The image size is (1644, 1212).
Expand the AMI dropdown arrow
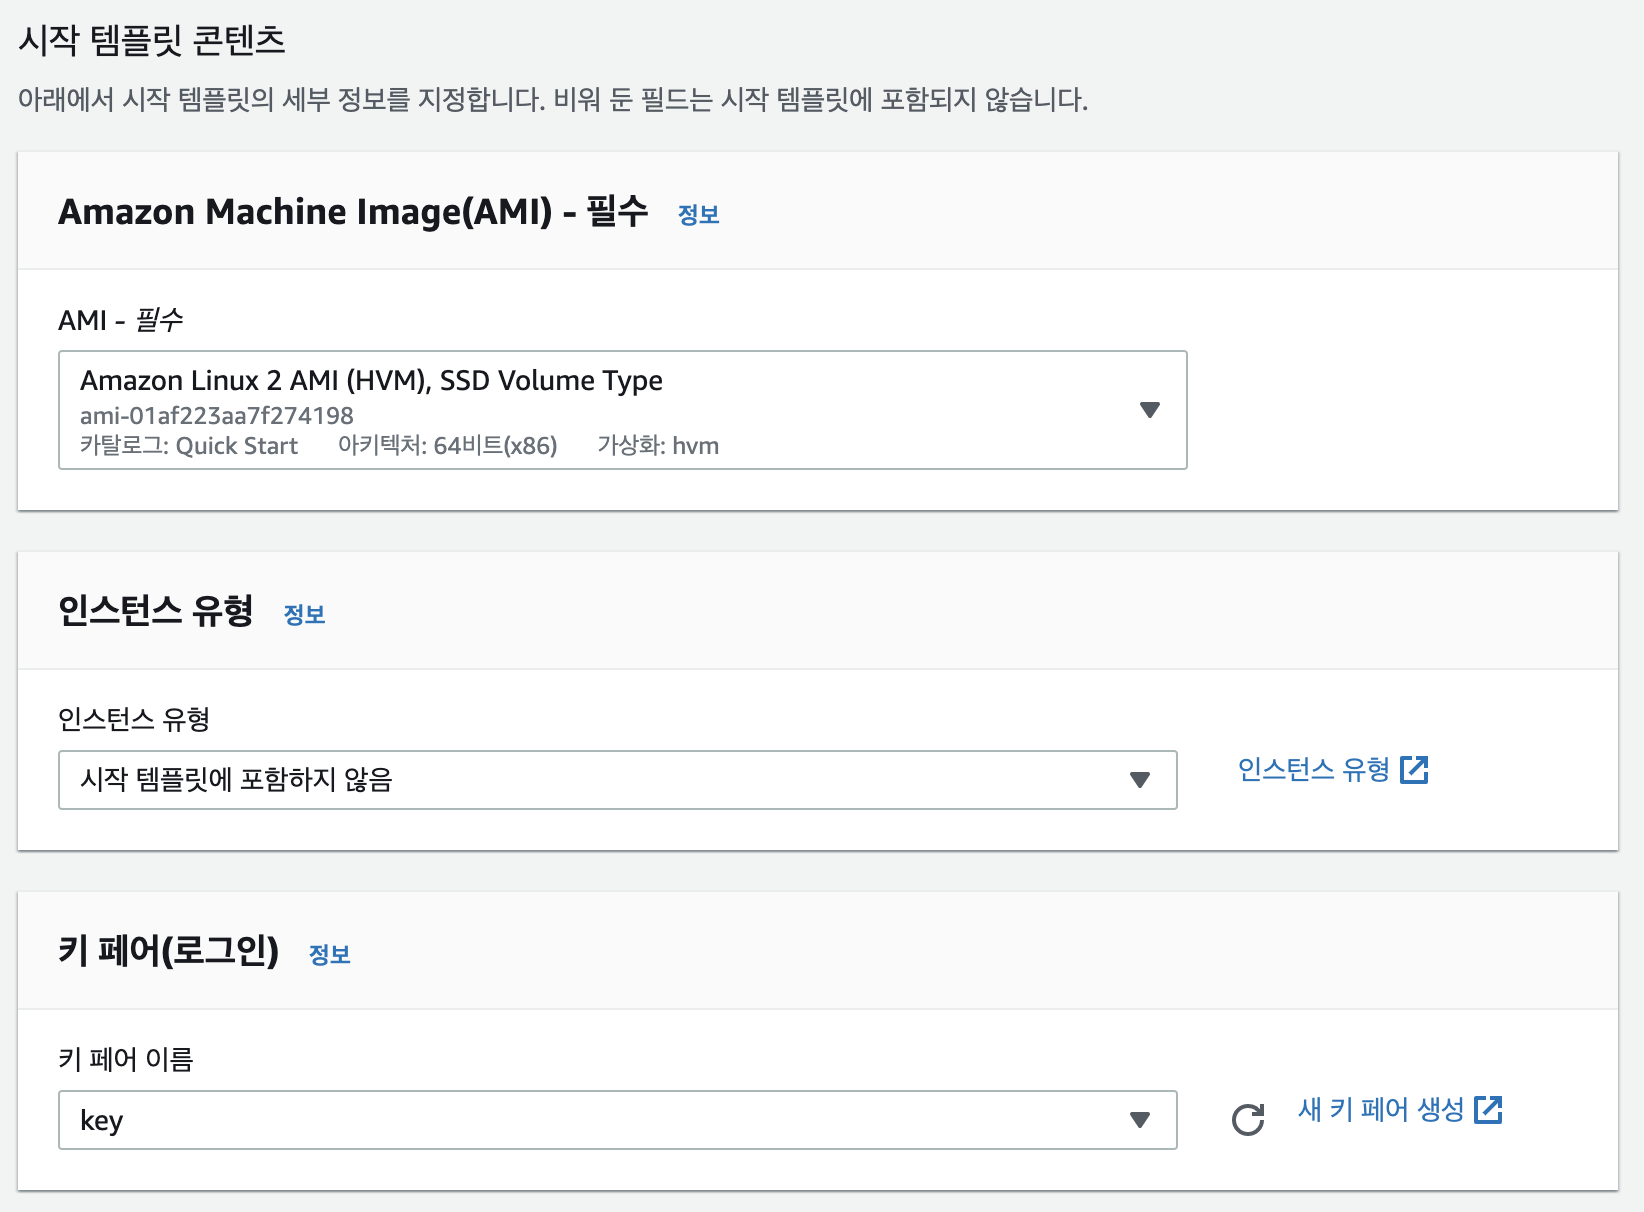(x=1150, y=410)
